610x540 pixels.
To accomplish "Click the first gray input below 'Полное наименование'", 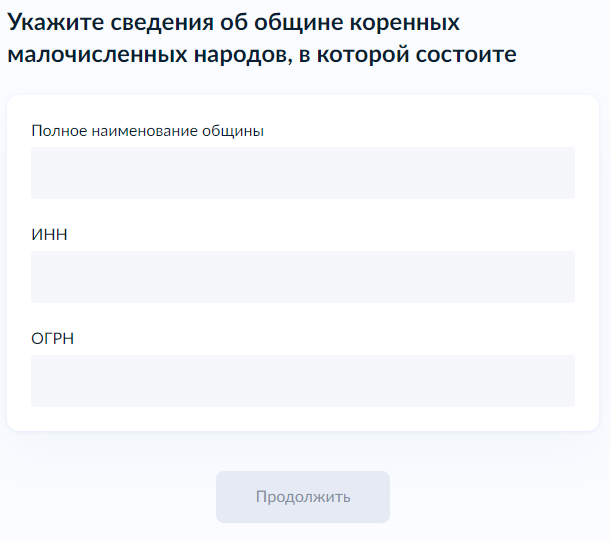I will [303, 173].
